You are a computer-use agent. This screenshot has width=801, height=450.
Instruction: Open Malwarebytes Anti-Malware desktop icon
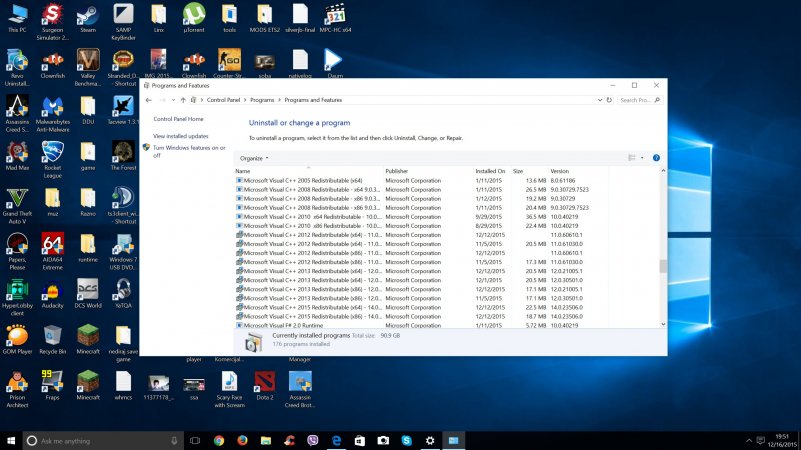tap(52, 114)
